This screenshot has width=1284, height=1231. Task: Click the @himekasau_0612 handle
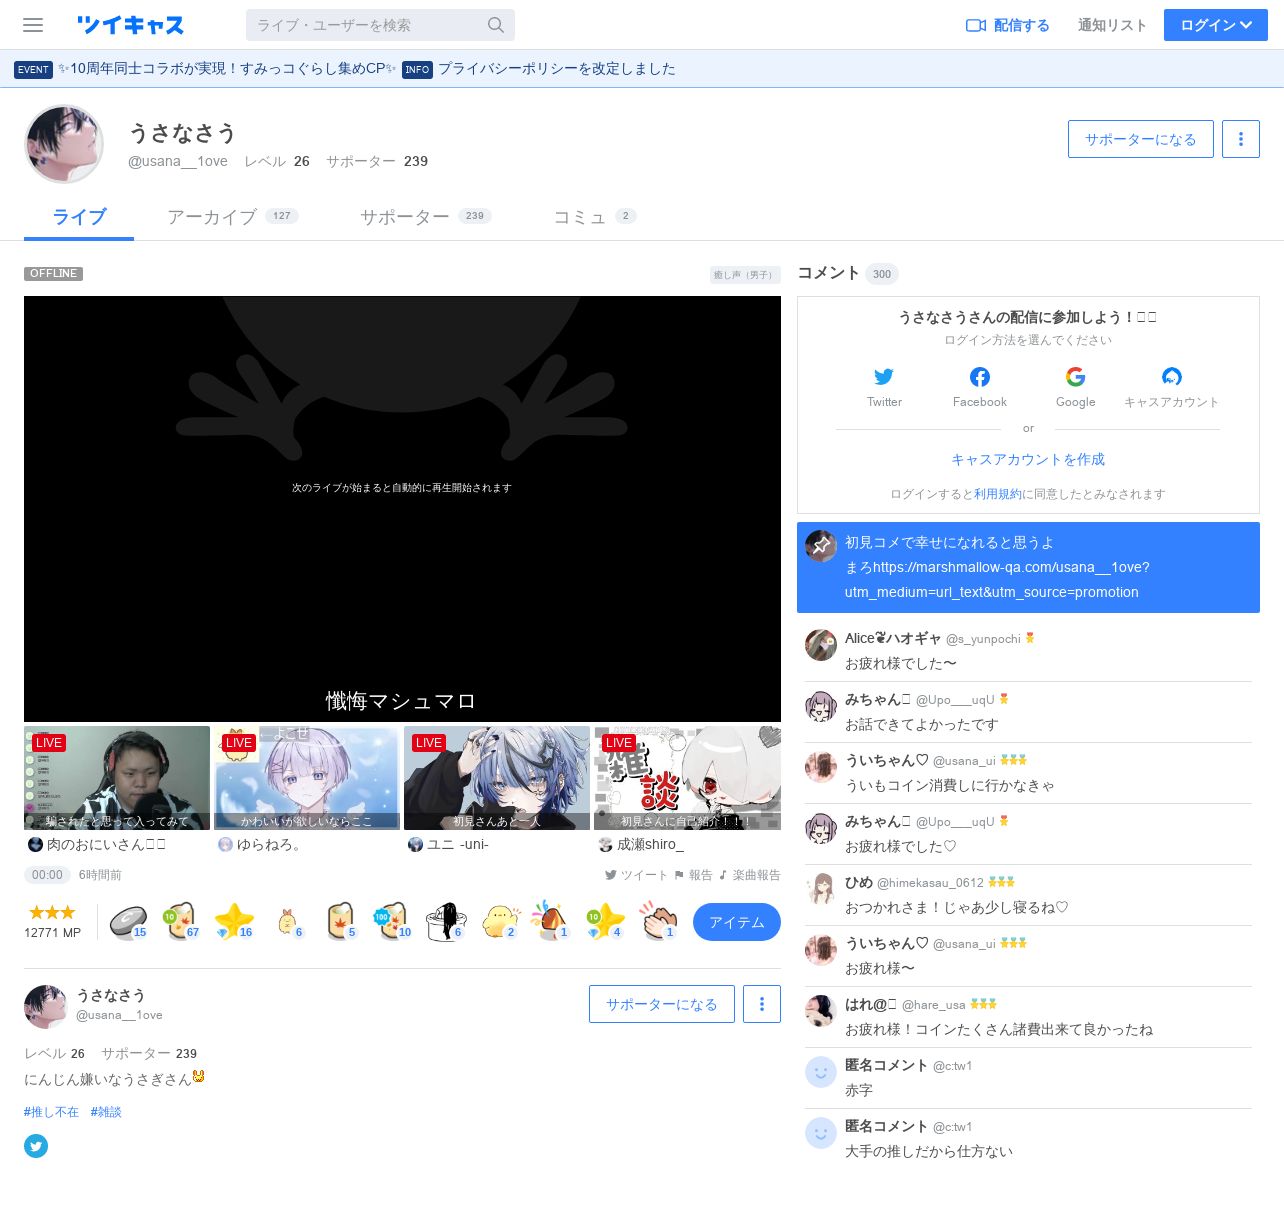pyautogui.click(x=930, y=883)
